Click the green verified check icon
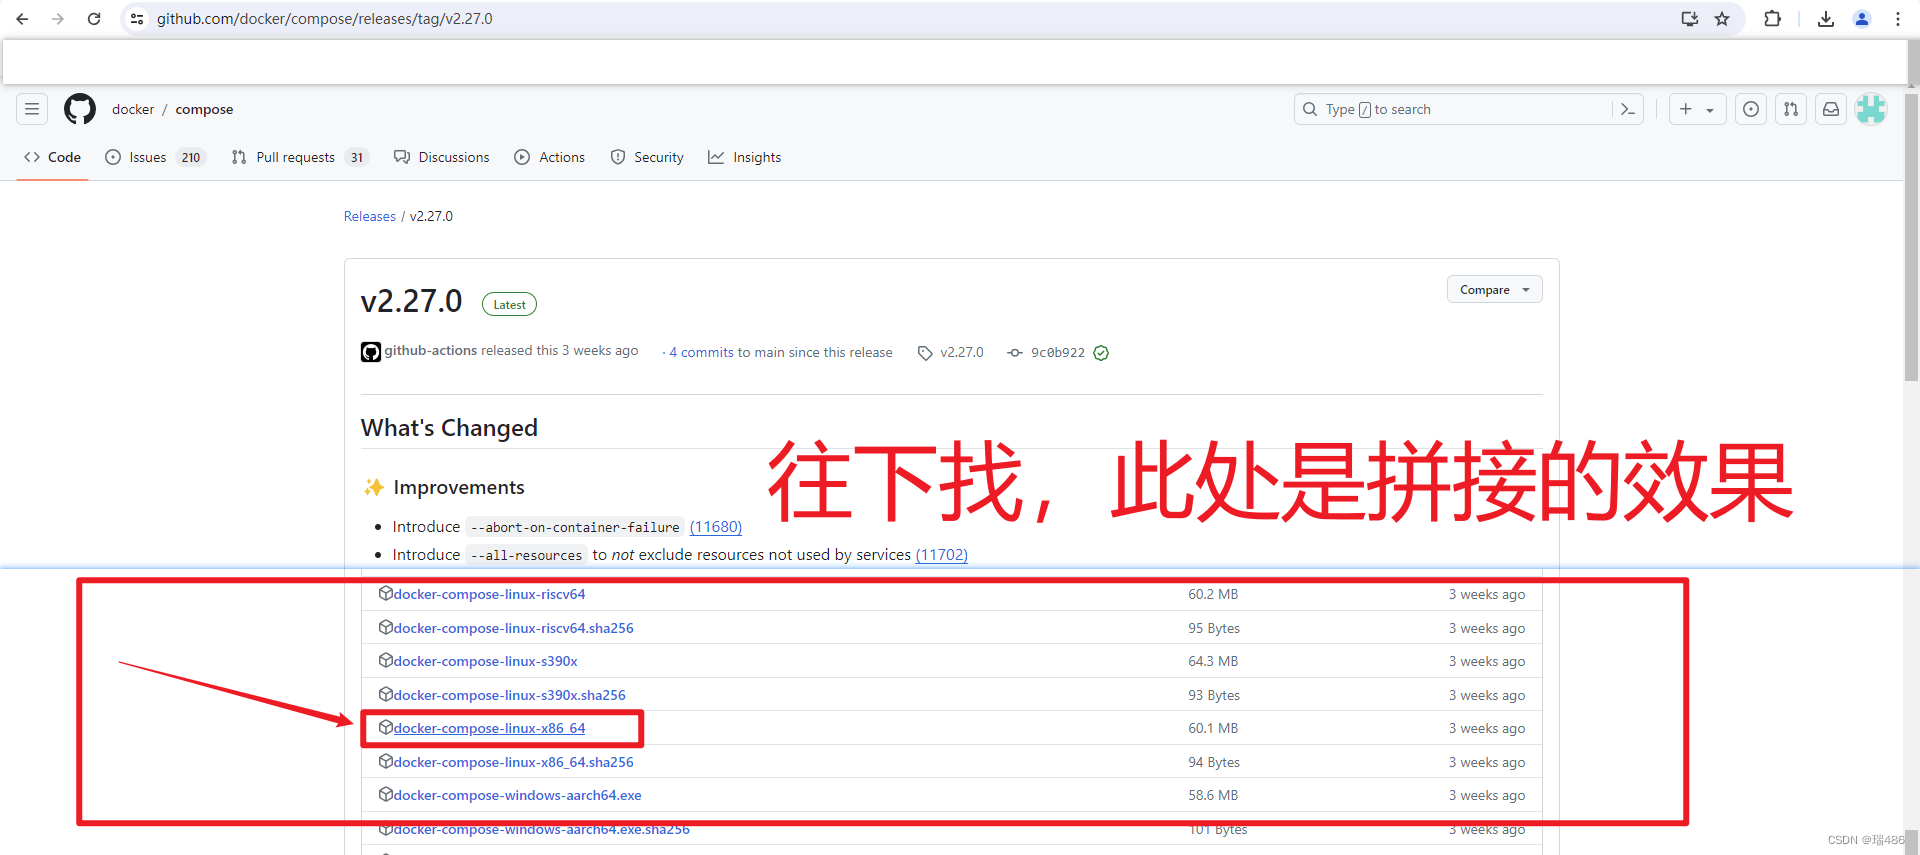 [x=1101, y=352]
